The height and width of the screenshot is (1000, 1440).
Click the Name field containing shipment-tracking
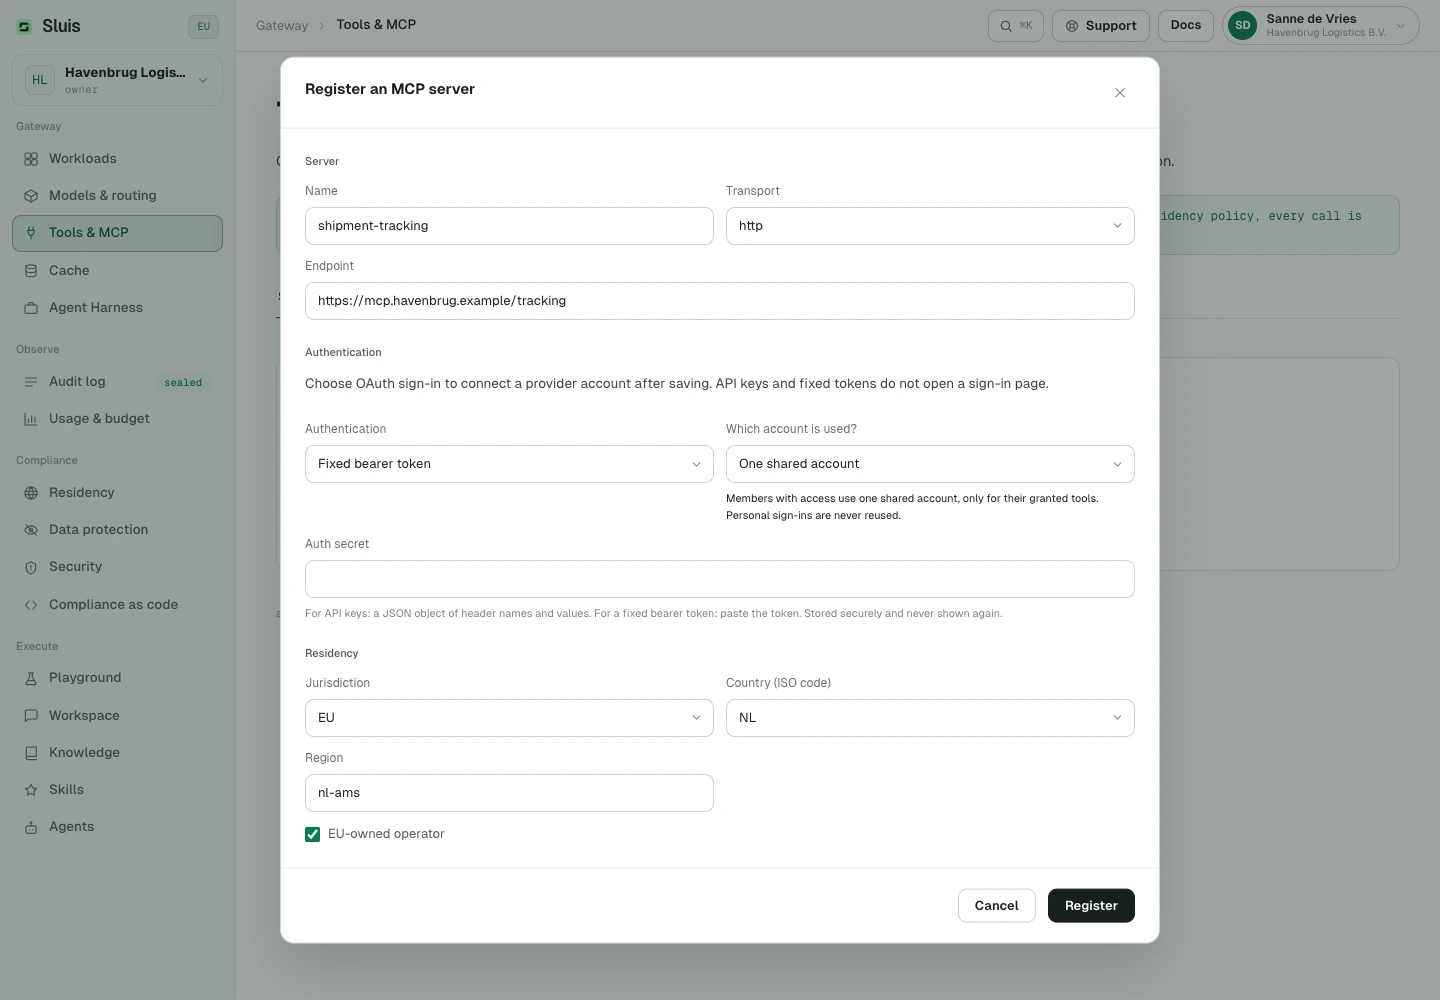pos(509,226)
